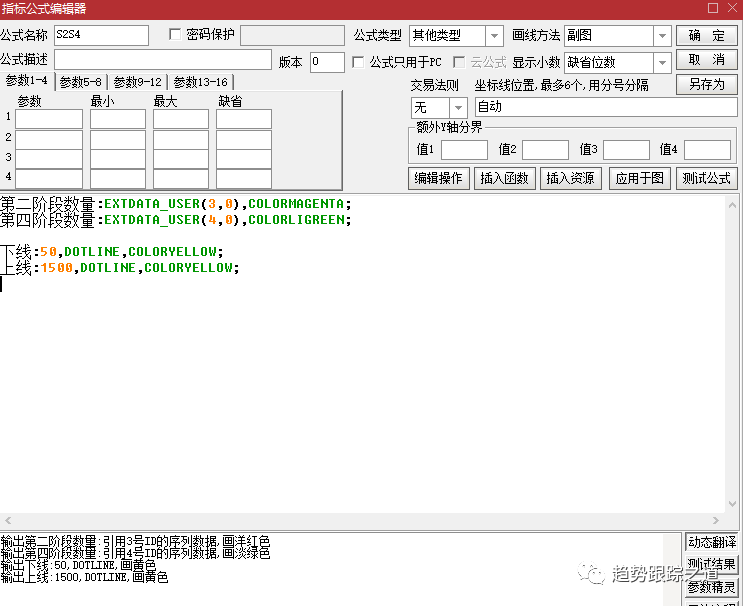The width and height of the screenshot is (743, 606).
Task: Click the 确定 button
Action: point(707,36)
